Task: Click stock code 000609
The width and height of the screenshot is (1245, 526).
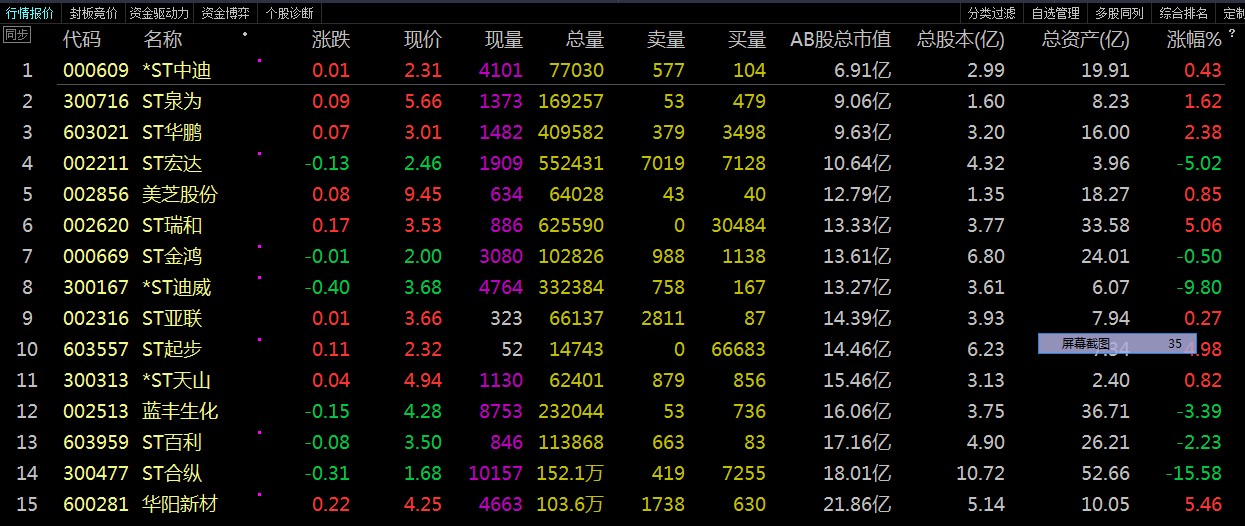Action: (x=96, y=71)
